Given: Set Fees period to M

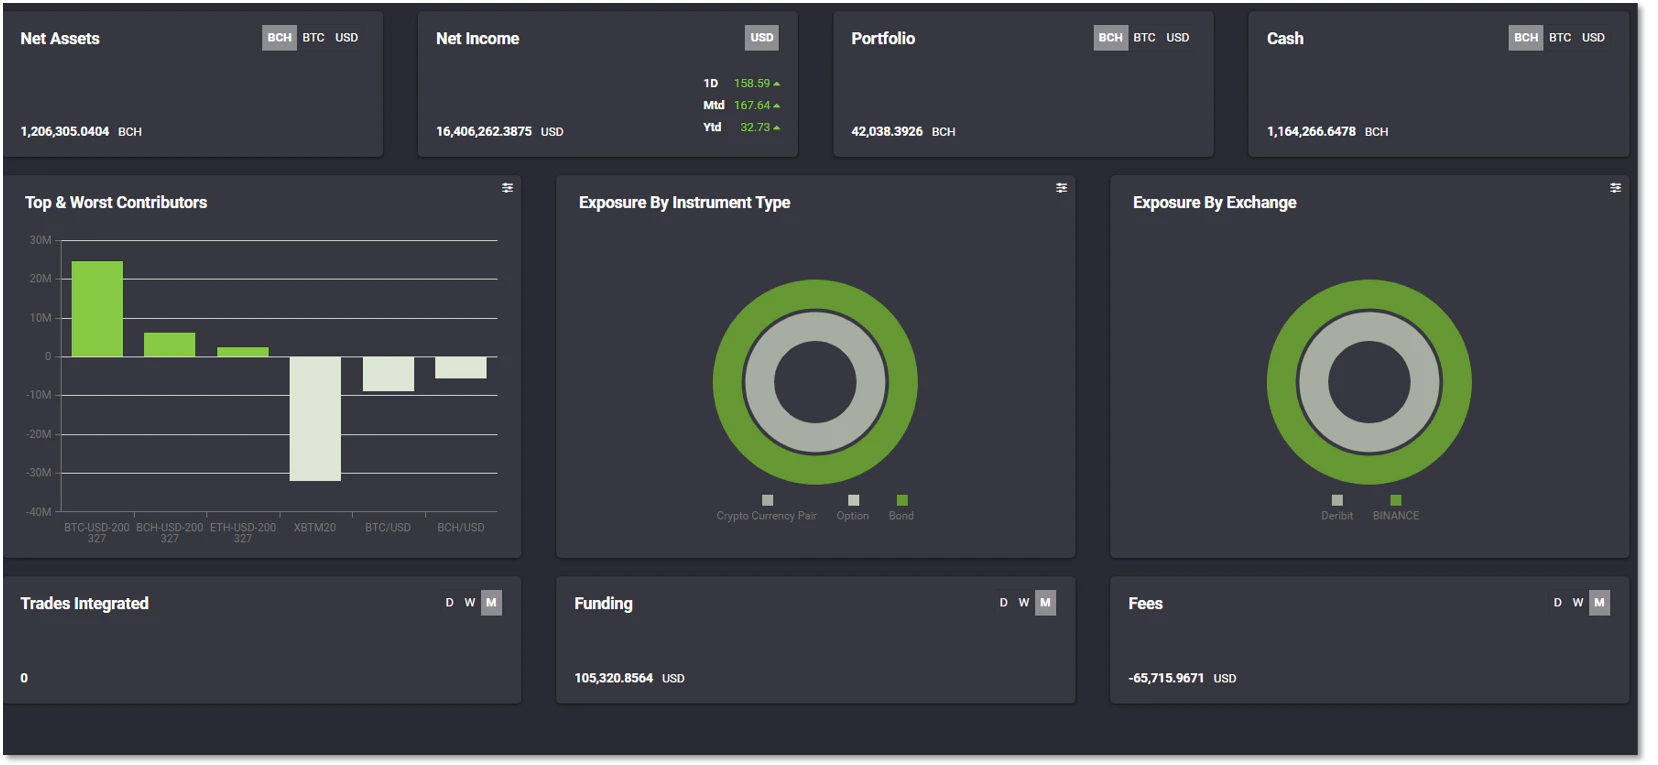Looking at the screenshot, I should tap(1599, 603).
